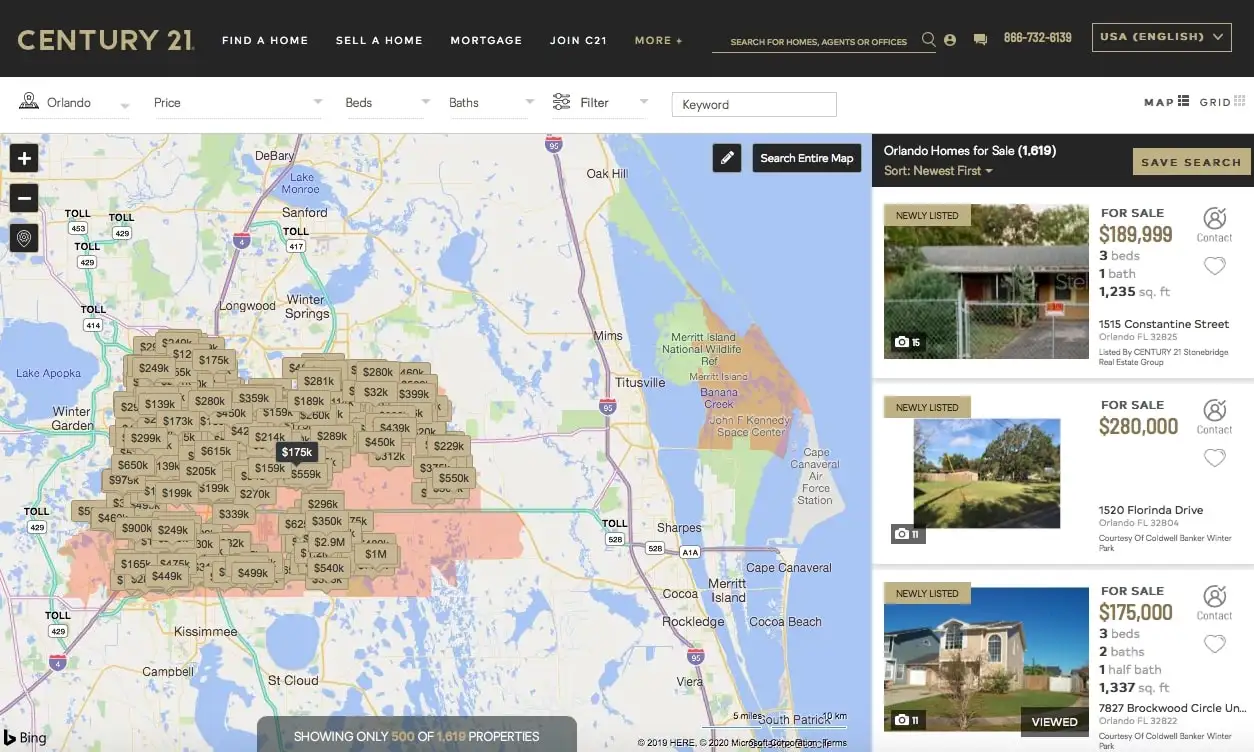The image size is (1254, 752).
Task: Open the Mortgage menu item
Action: click(486, 40)
